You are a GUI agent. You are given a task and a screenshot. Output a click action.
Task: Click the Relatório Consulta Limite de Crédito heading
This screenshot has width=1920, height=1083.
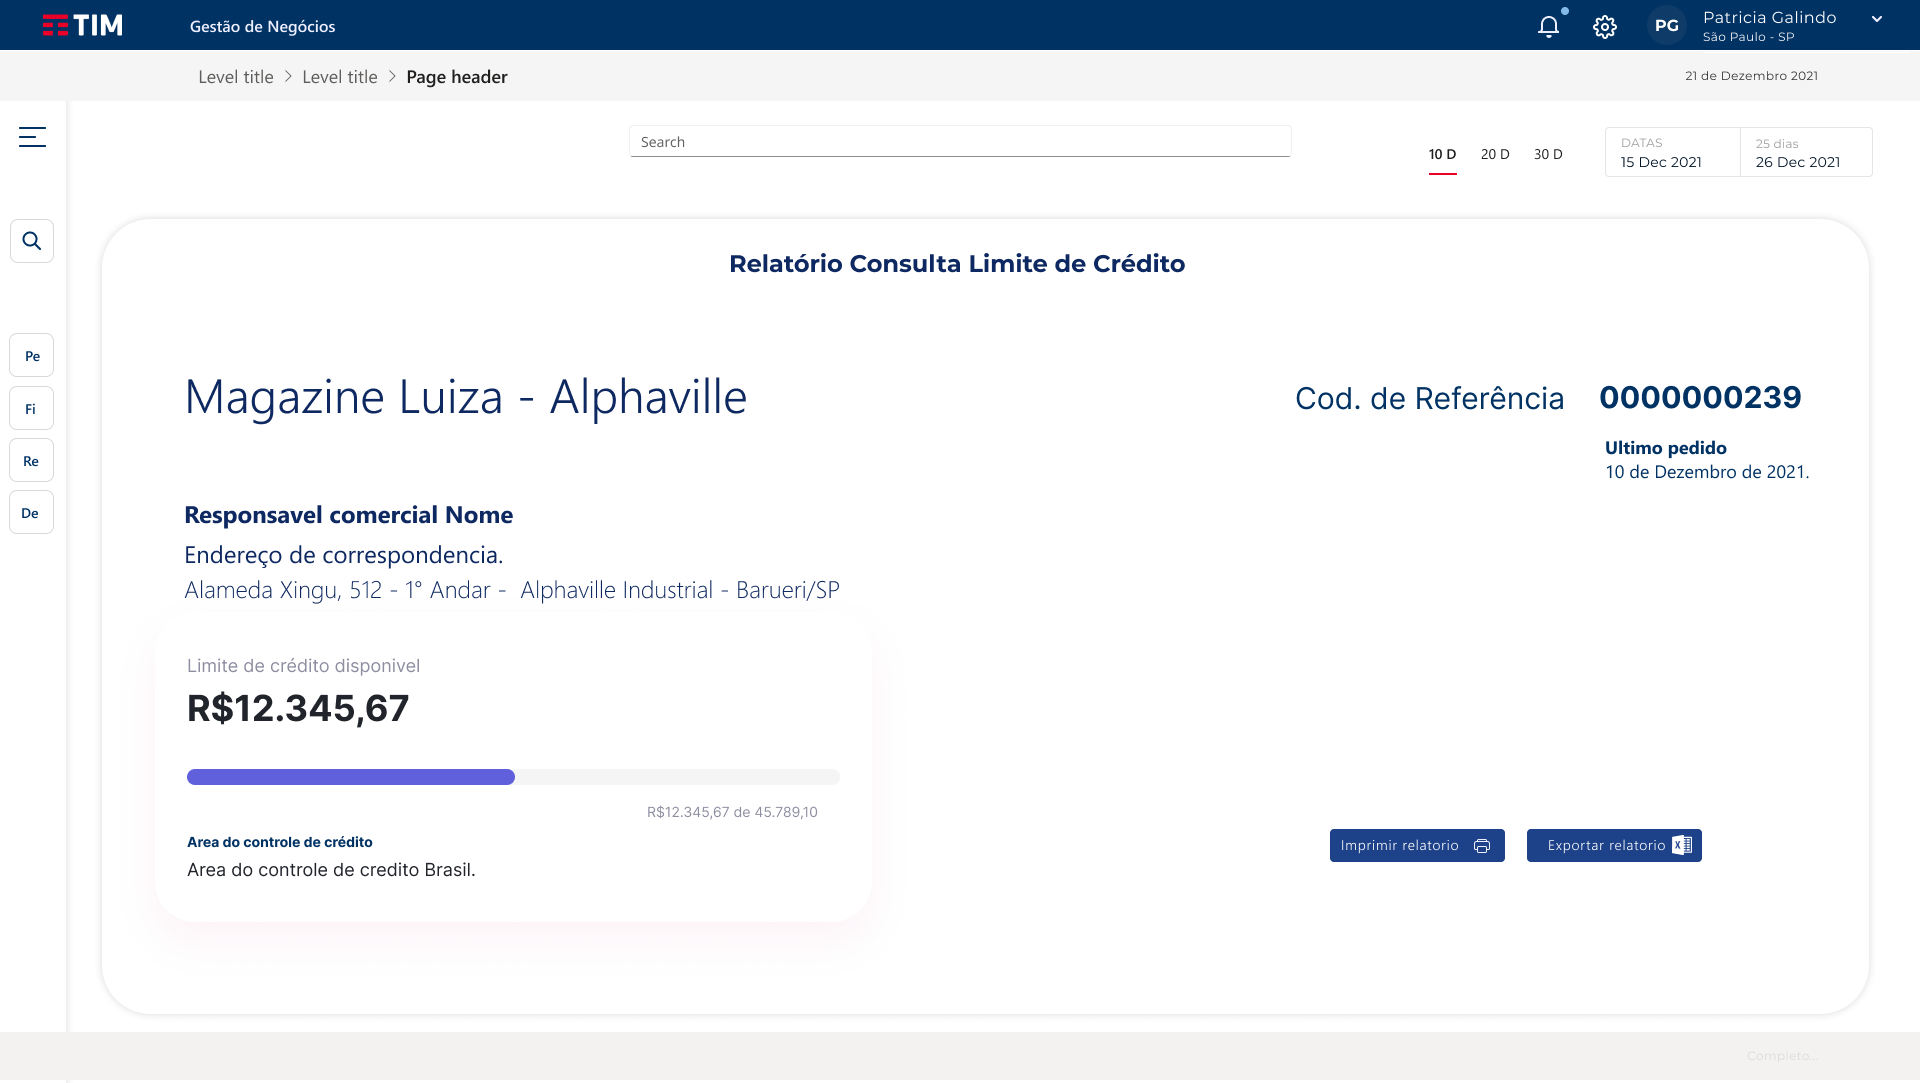click(957, 264)
